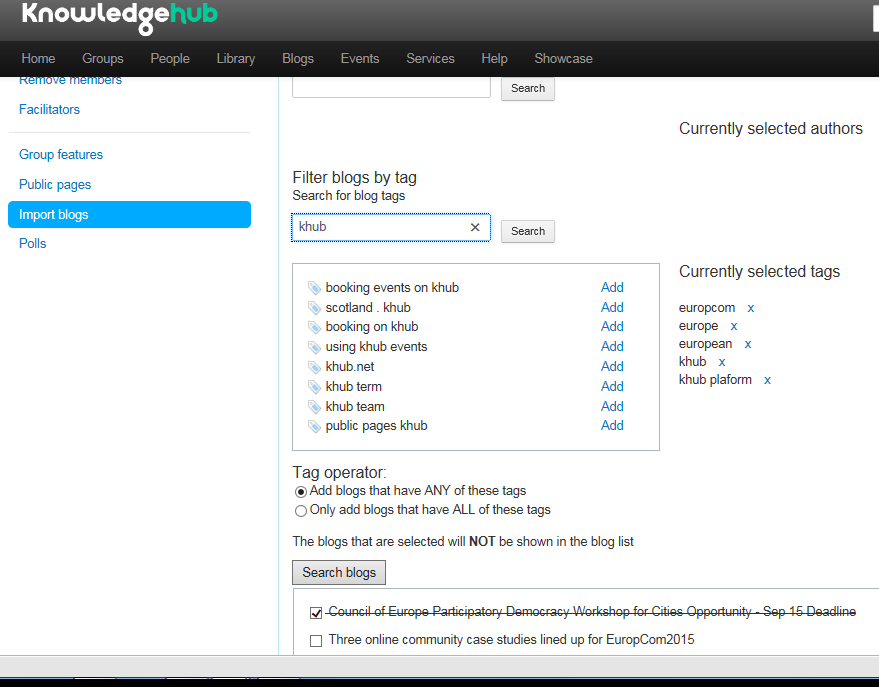Add the booking on khub tag
The width and height of the screenshot is (879, 687).
click(x=612, y=327)
